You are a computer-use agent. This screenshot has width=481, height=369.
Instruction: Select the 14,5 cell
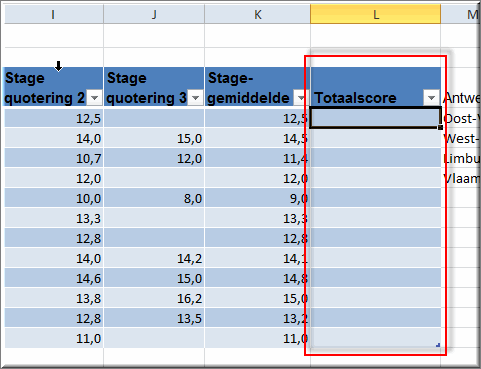click(x=257, y=138)
